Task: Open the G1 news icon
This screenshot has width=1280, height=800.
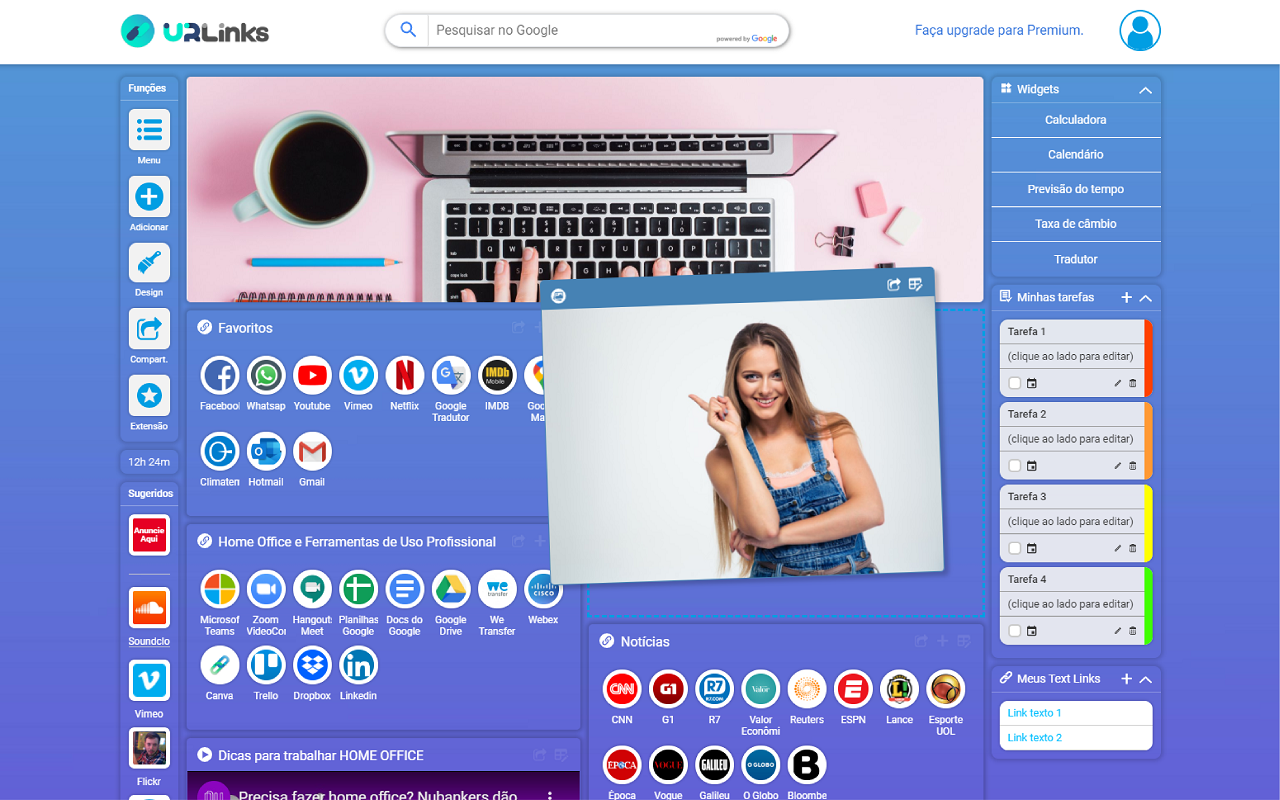Action: 668,690
